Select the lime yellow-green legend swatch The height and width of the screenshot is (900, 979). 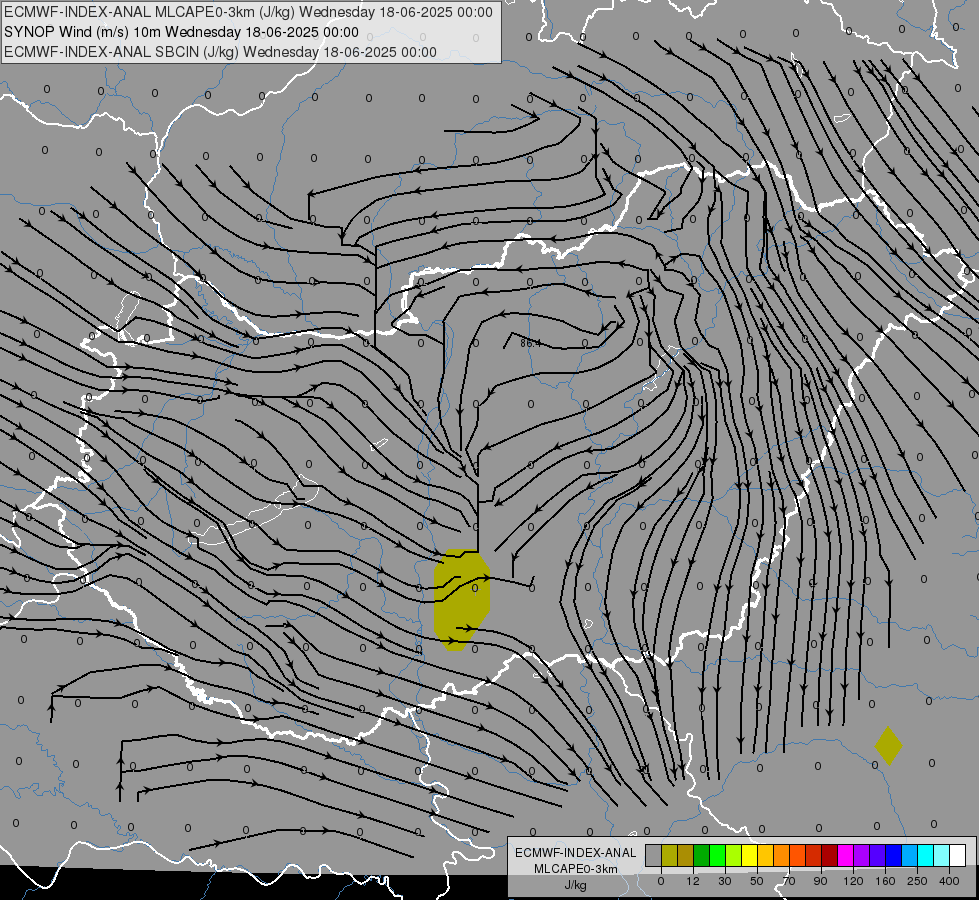click(734, 855)
